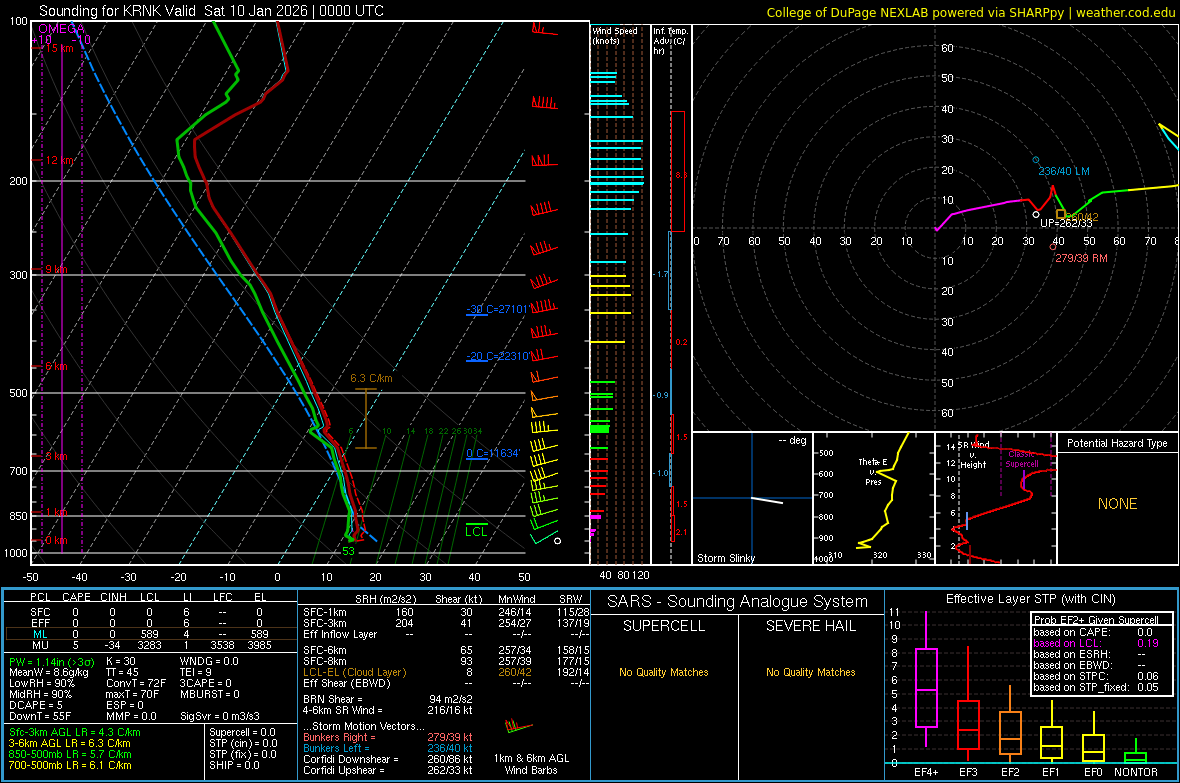This screenshot has height=783, width=1180.
Task: Click the 'SRH (m2/s2)' column header
Action: (x=385, y=599)
